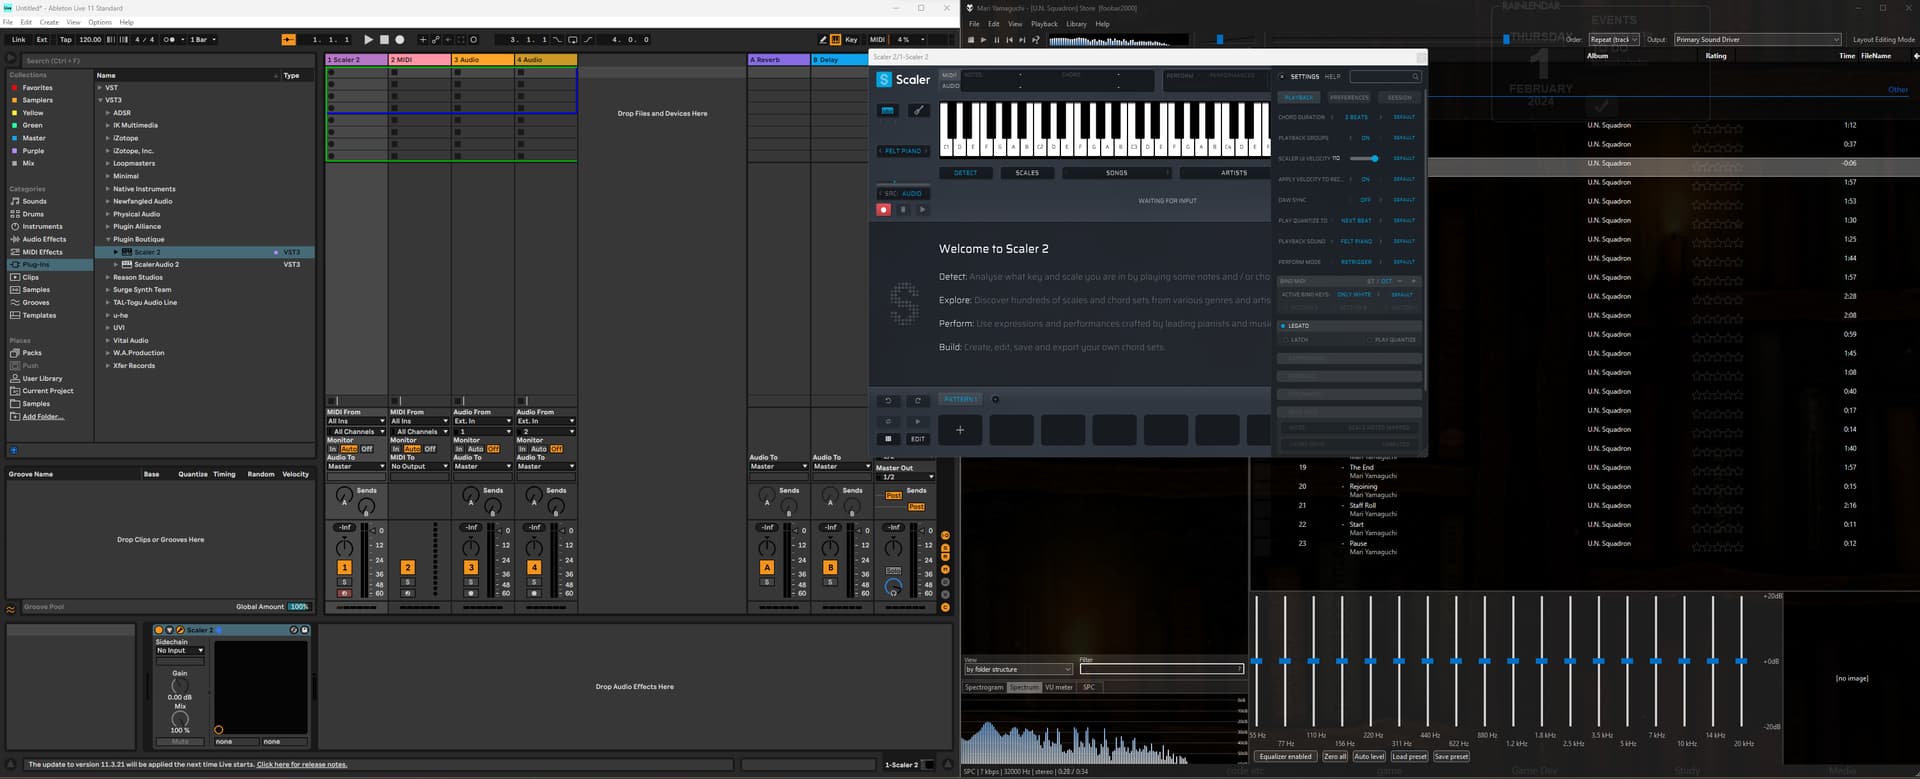
Task: Open Ableton's Options menu
Action: 100,22
